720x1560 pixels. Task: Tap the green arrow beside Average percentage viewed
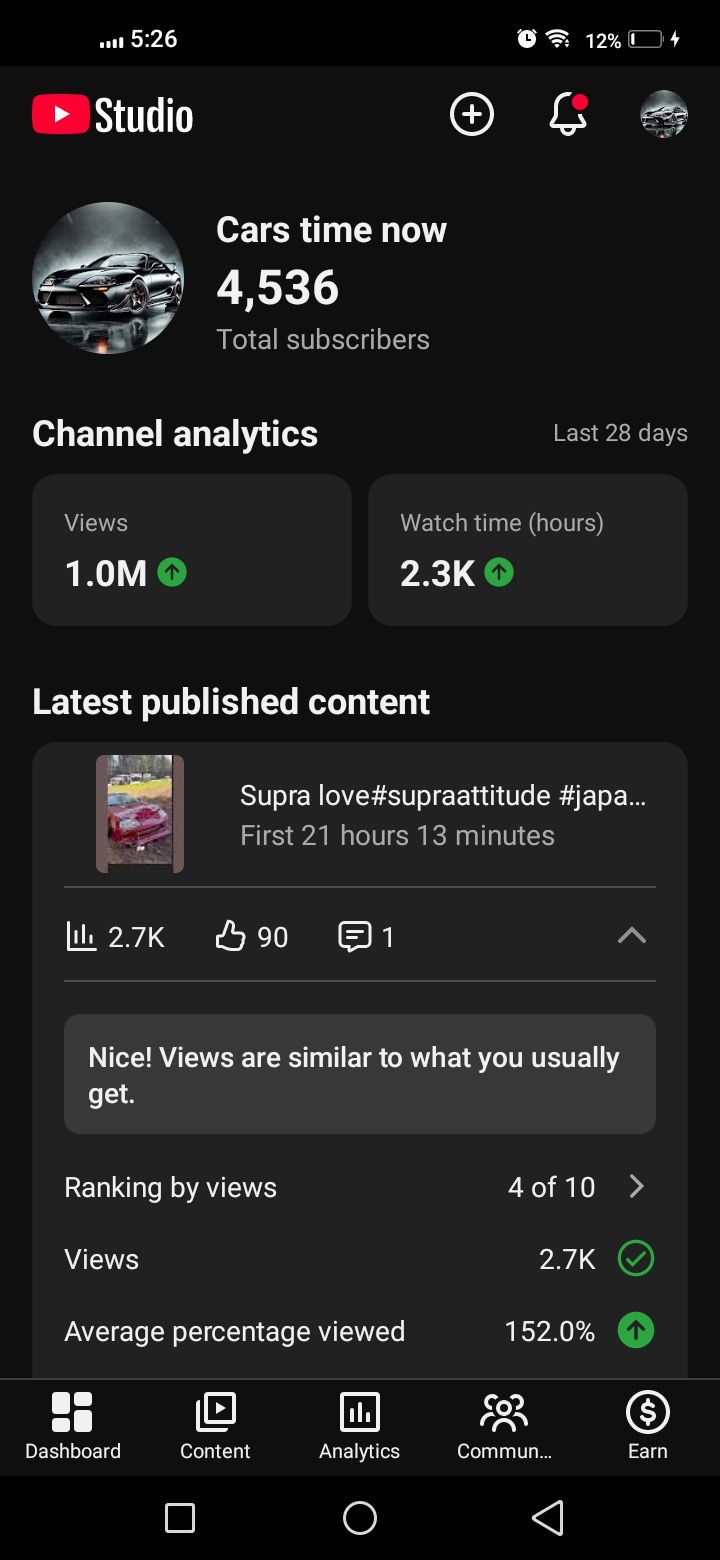pos(636,1331)
